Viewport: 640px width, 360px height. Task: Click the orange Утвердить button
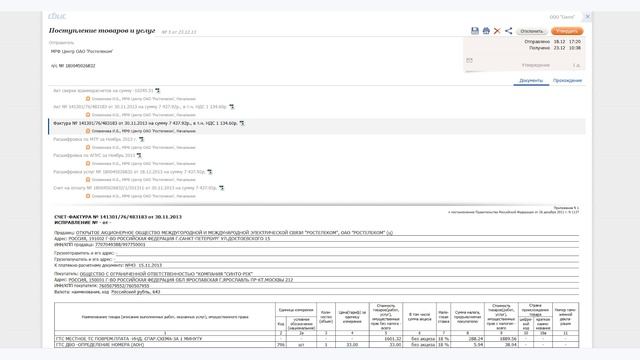coord(567,31)
